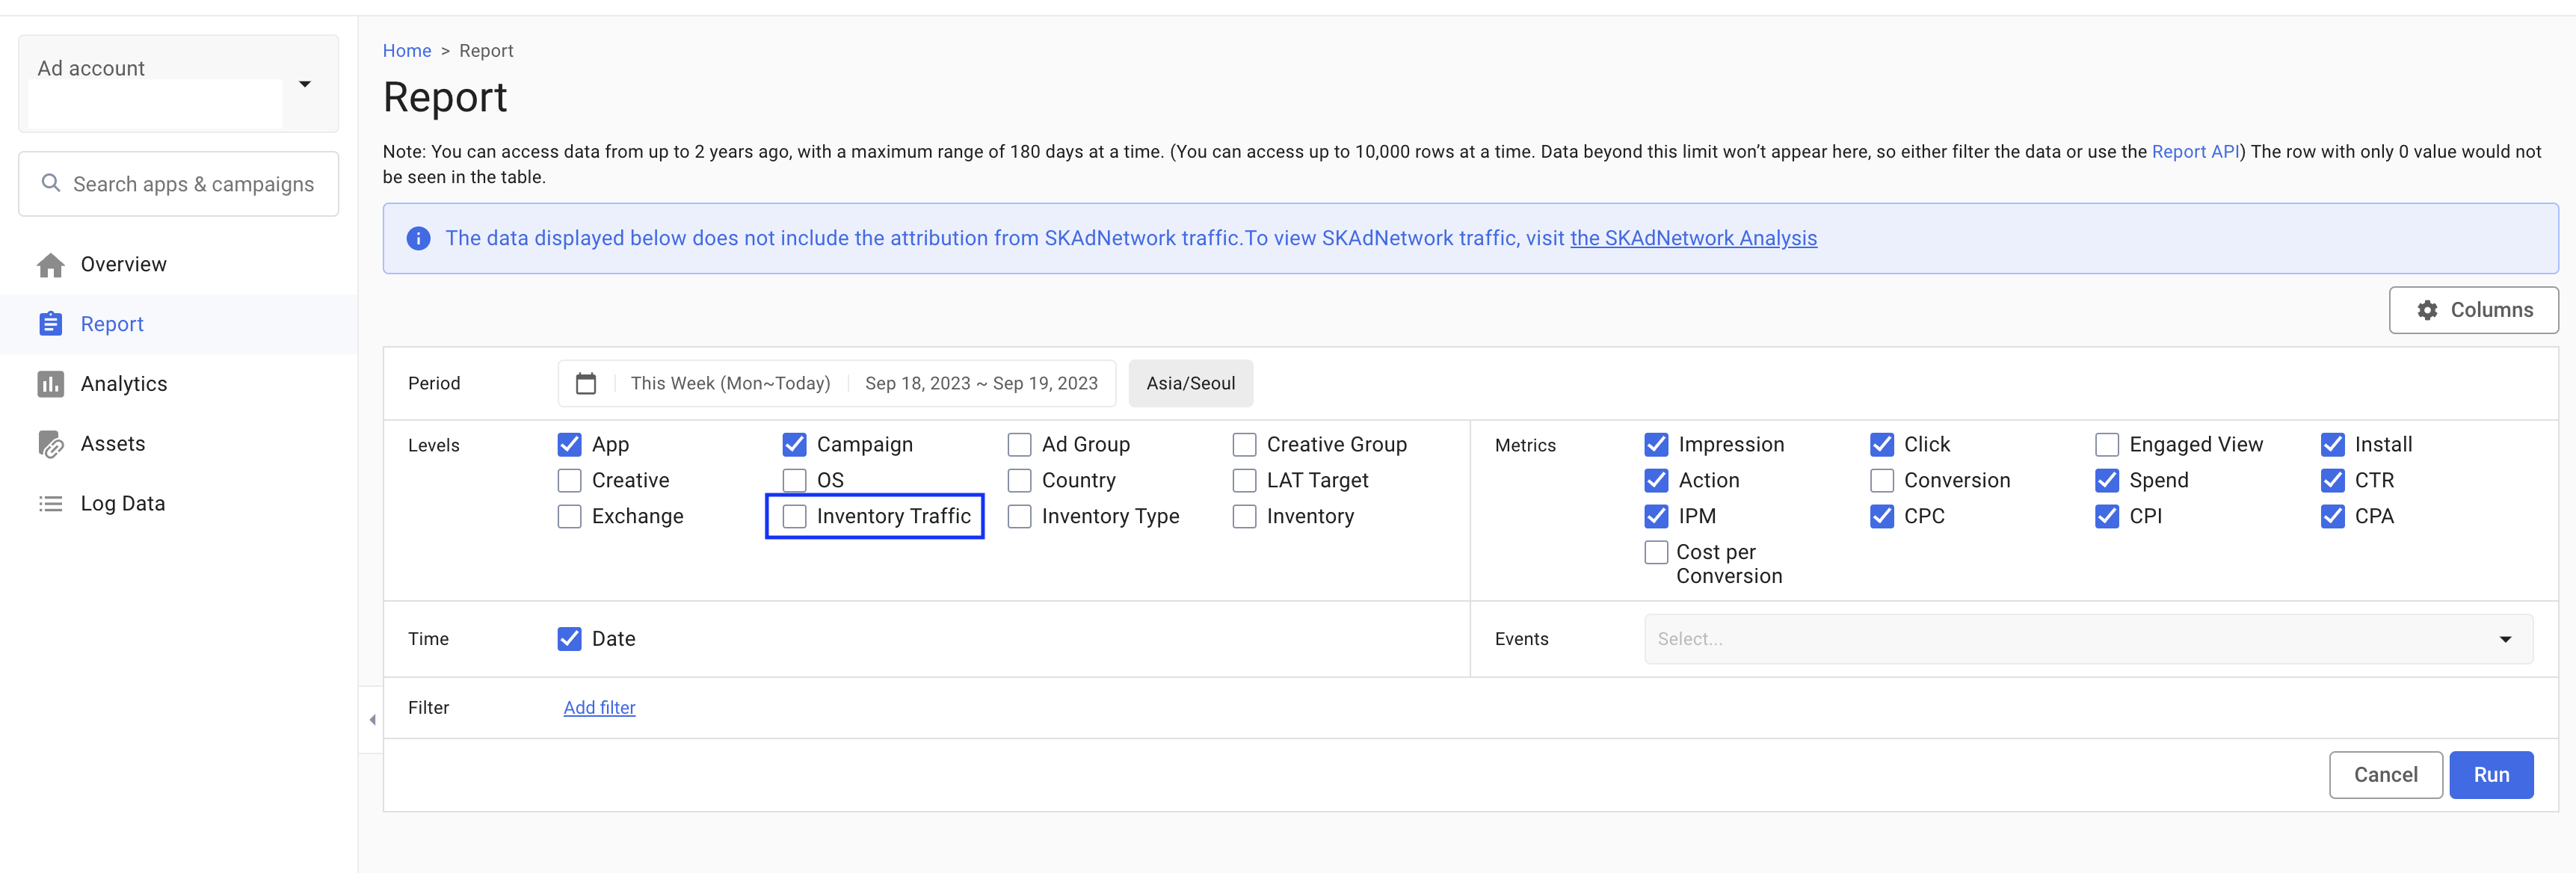The height and width of the screenshot is (873, 2576).
Task: Click the Report clipboard icon
Action: pos(51,324)
